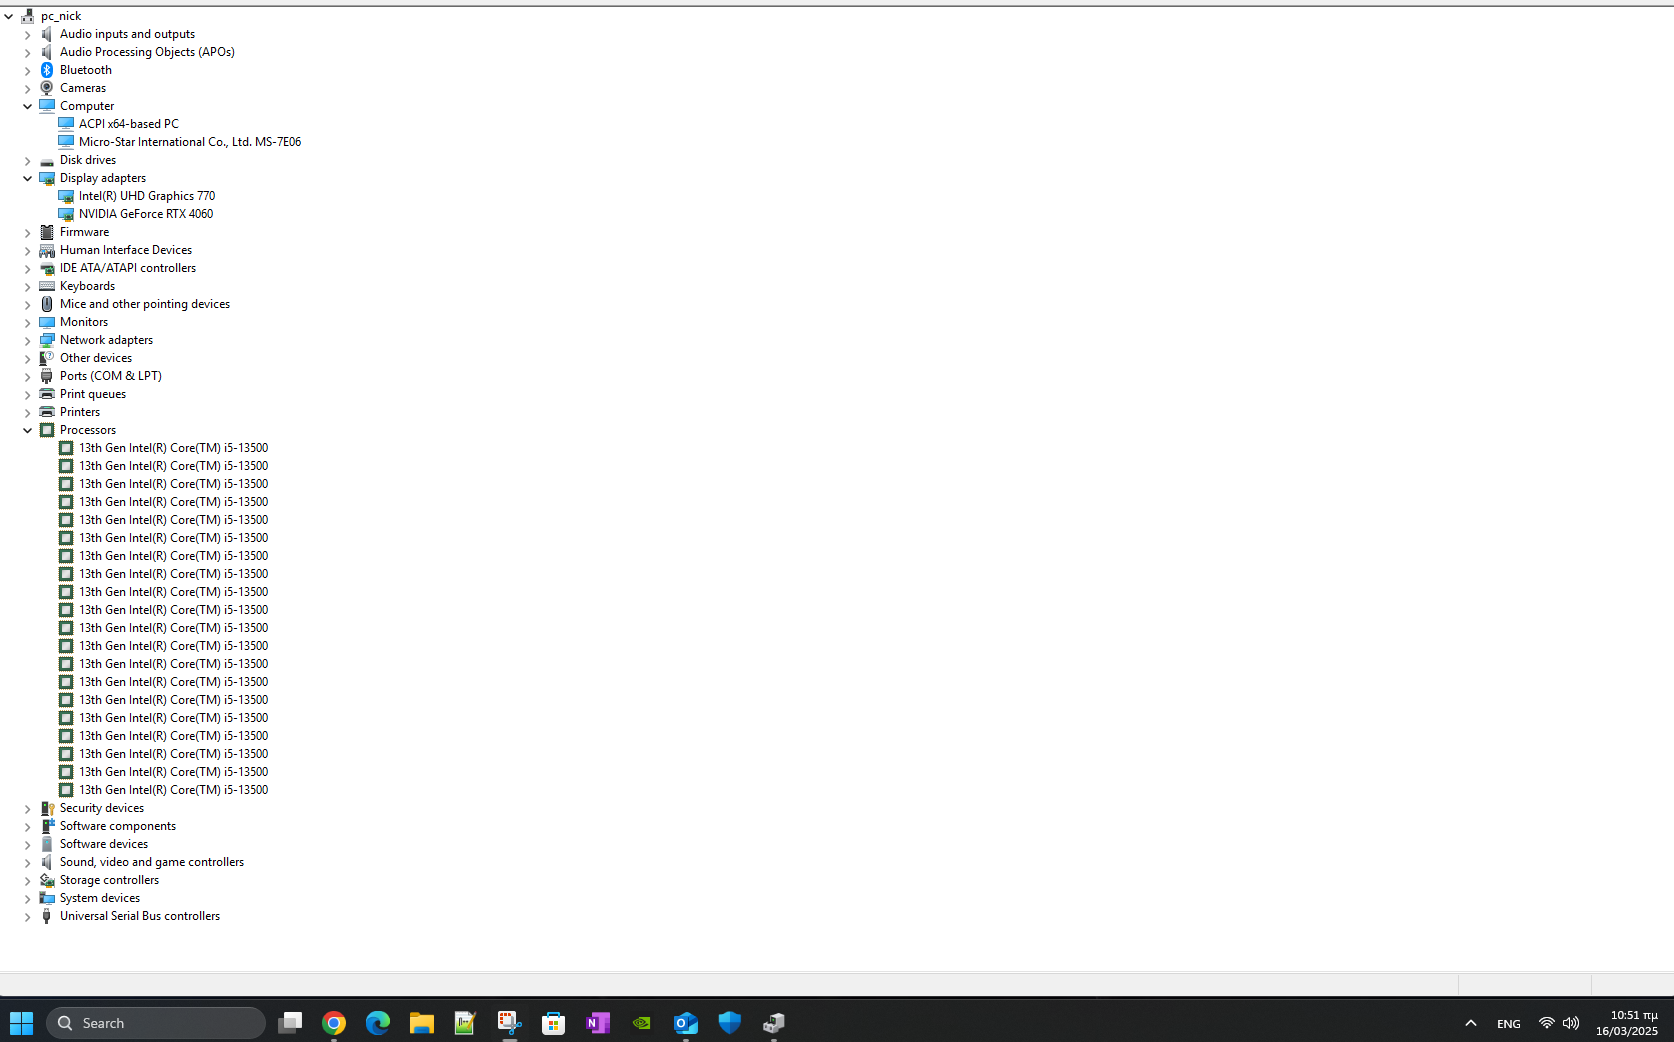Select the first 13th Gen Intel Core i5-13500 processor
This screenshot has height=1042, width=1674.
click(174, 448)
